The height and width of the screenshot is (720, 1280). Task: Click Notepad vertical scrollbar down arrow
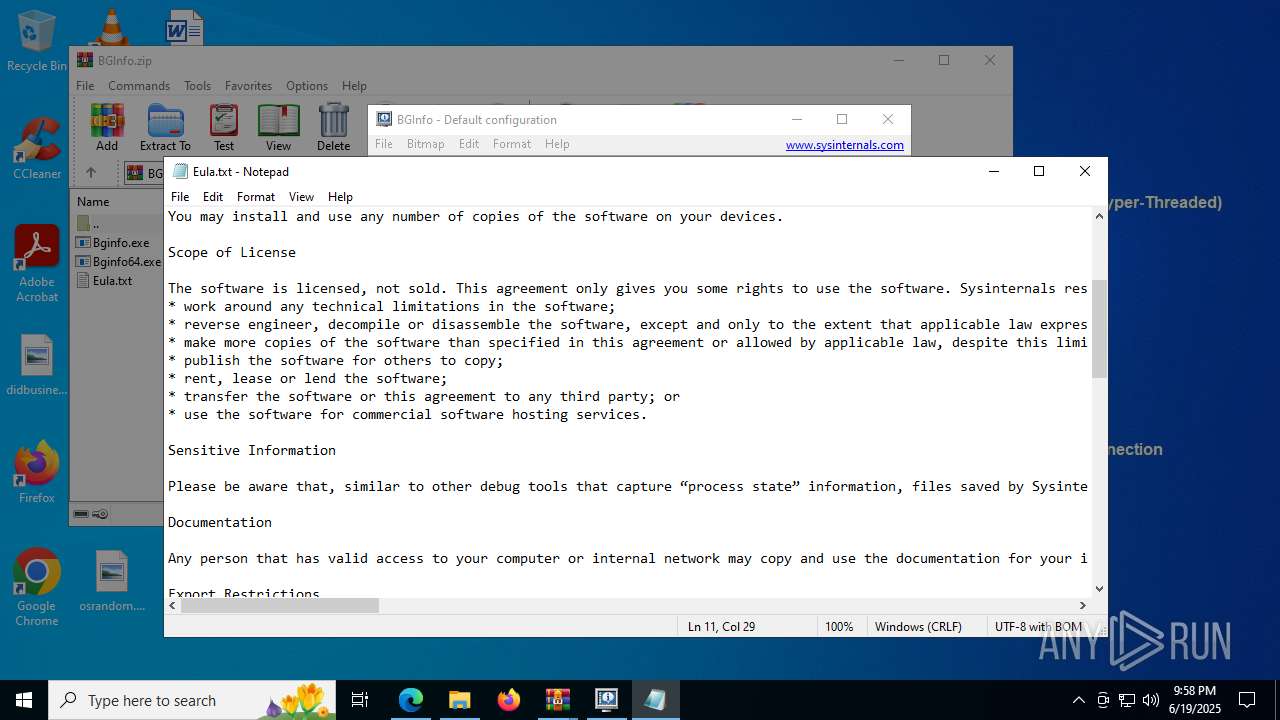[x=1099, y=589]
